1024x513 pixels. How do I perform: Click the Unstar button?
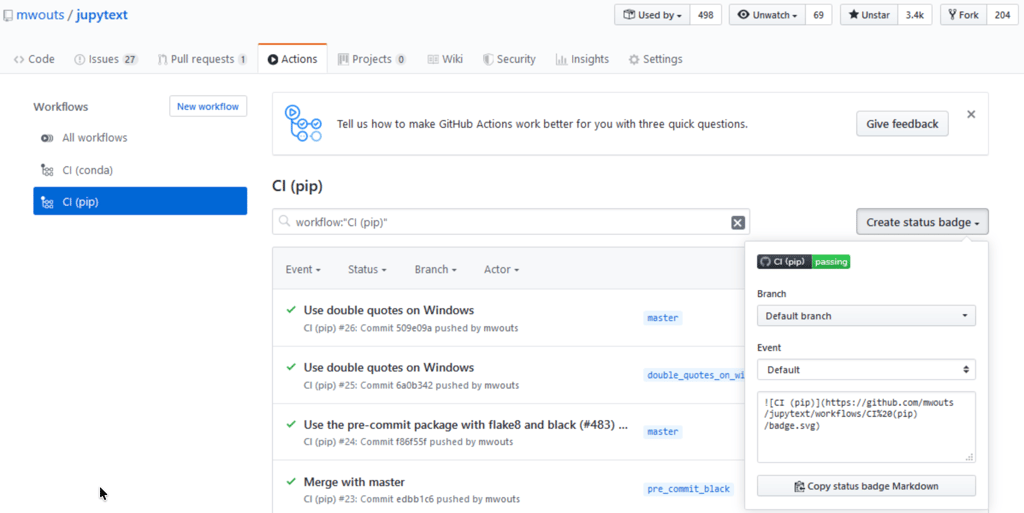tap(869, 15)
